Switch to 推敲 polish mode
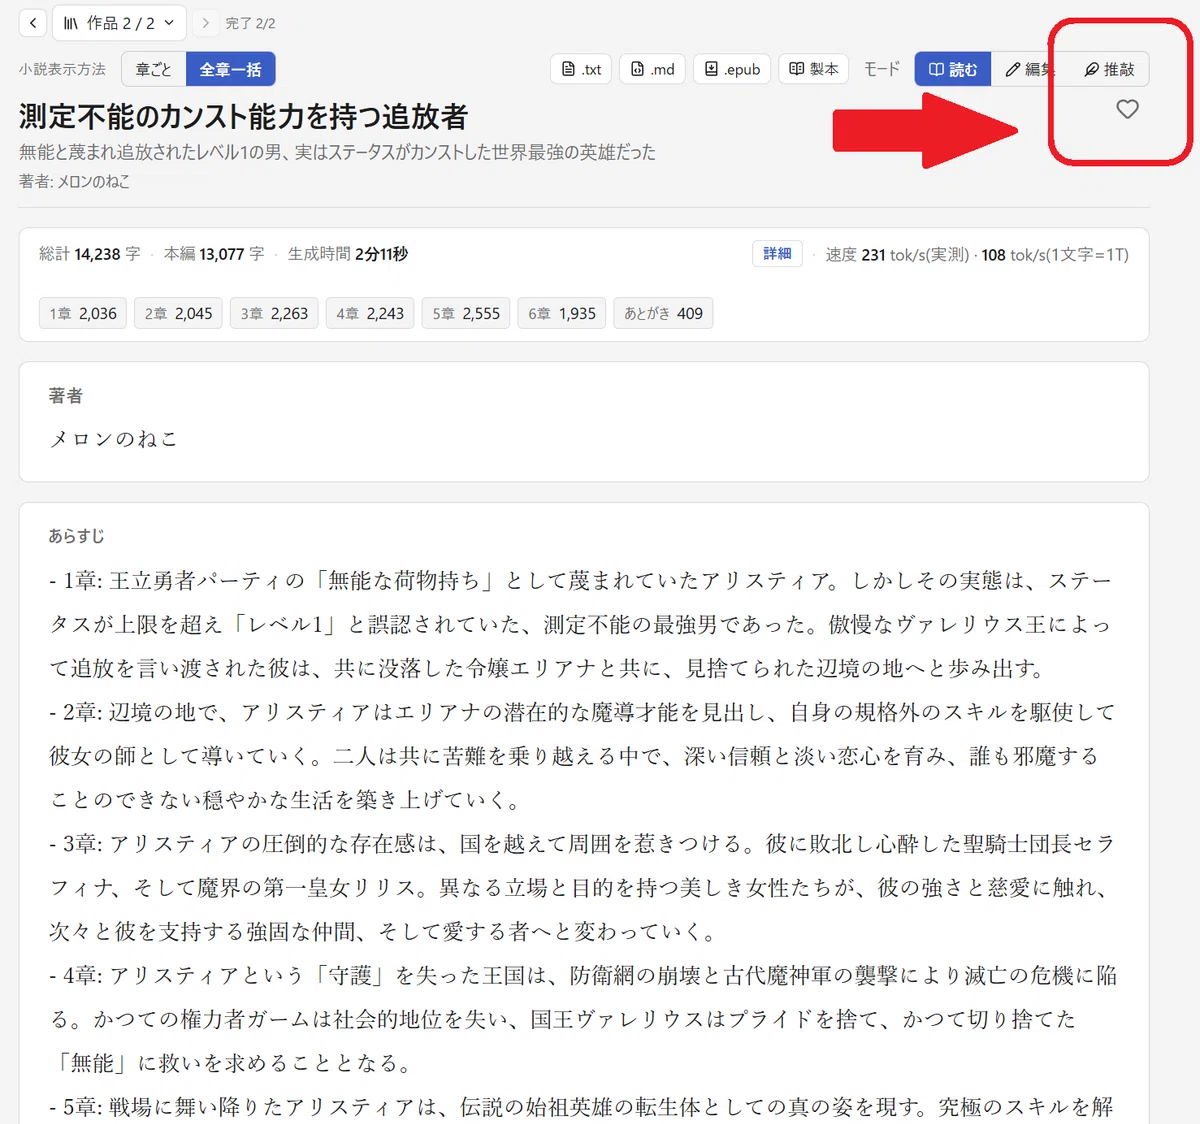The image size is (1200, 1124). point(1109,69)
